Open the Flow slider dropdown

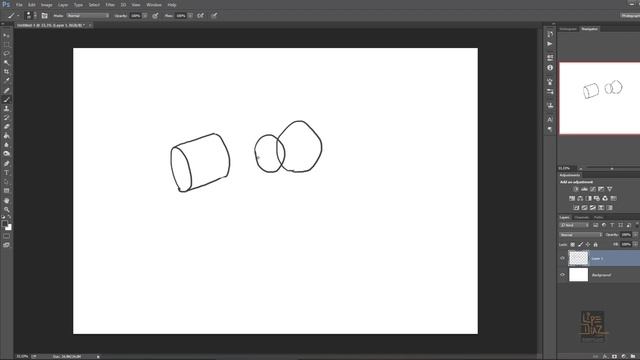190,16
